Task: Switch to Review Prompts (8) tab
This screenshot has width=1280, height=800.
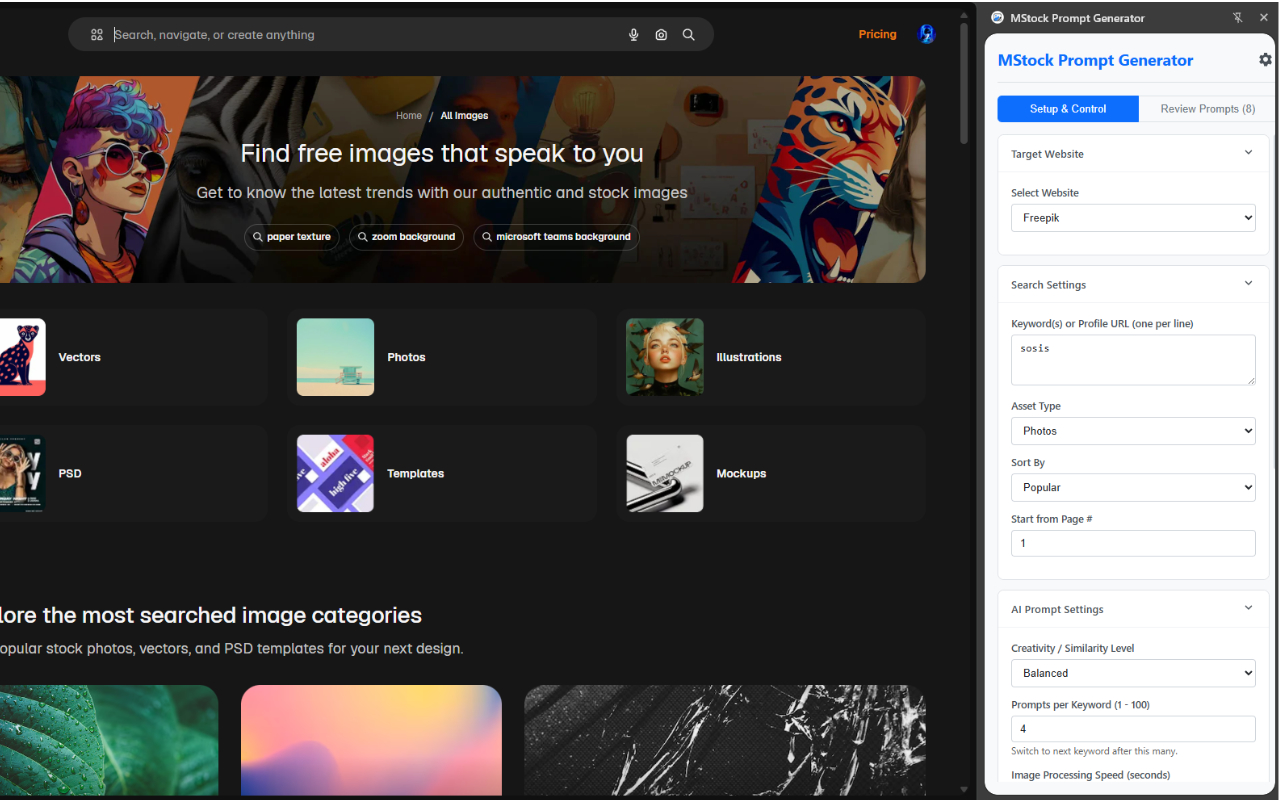Action: pyautogui.click(x=1208, y=109)
